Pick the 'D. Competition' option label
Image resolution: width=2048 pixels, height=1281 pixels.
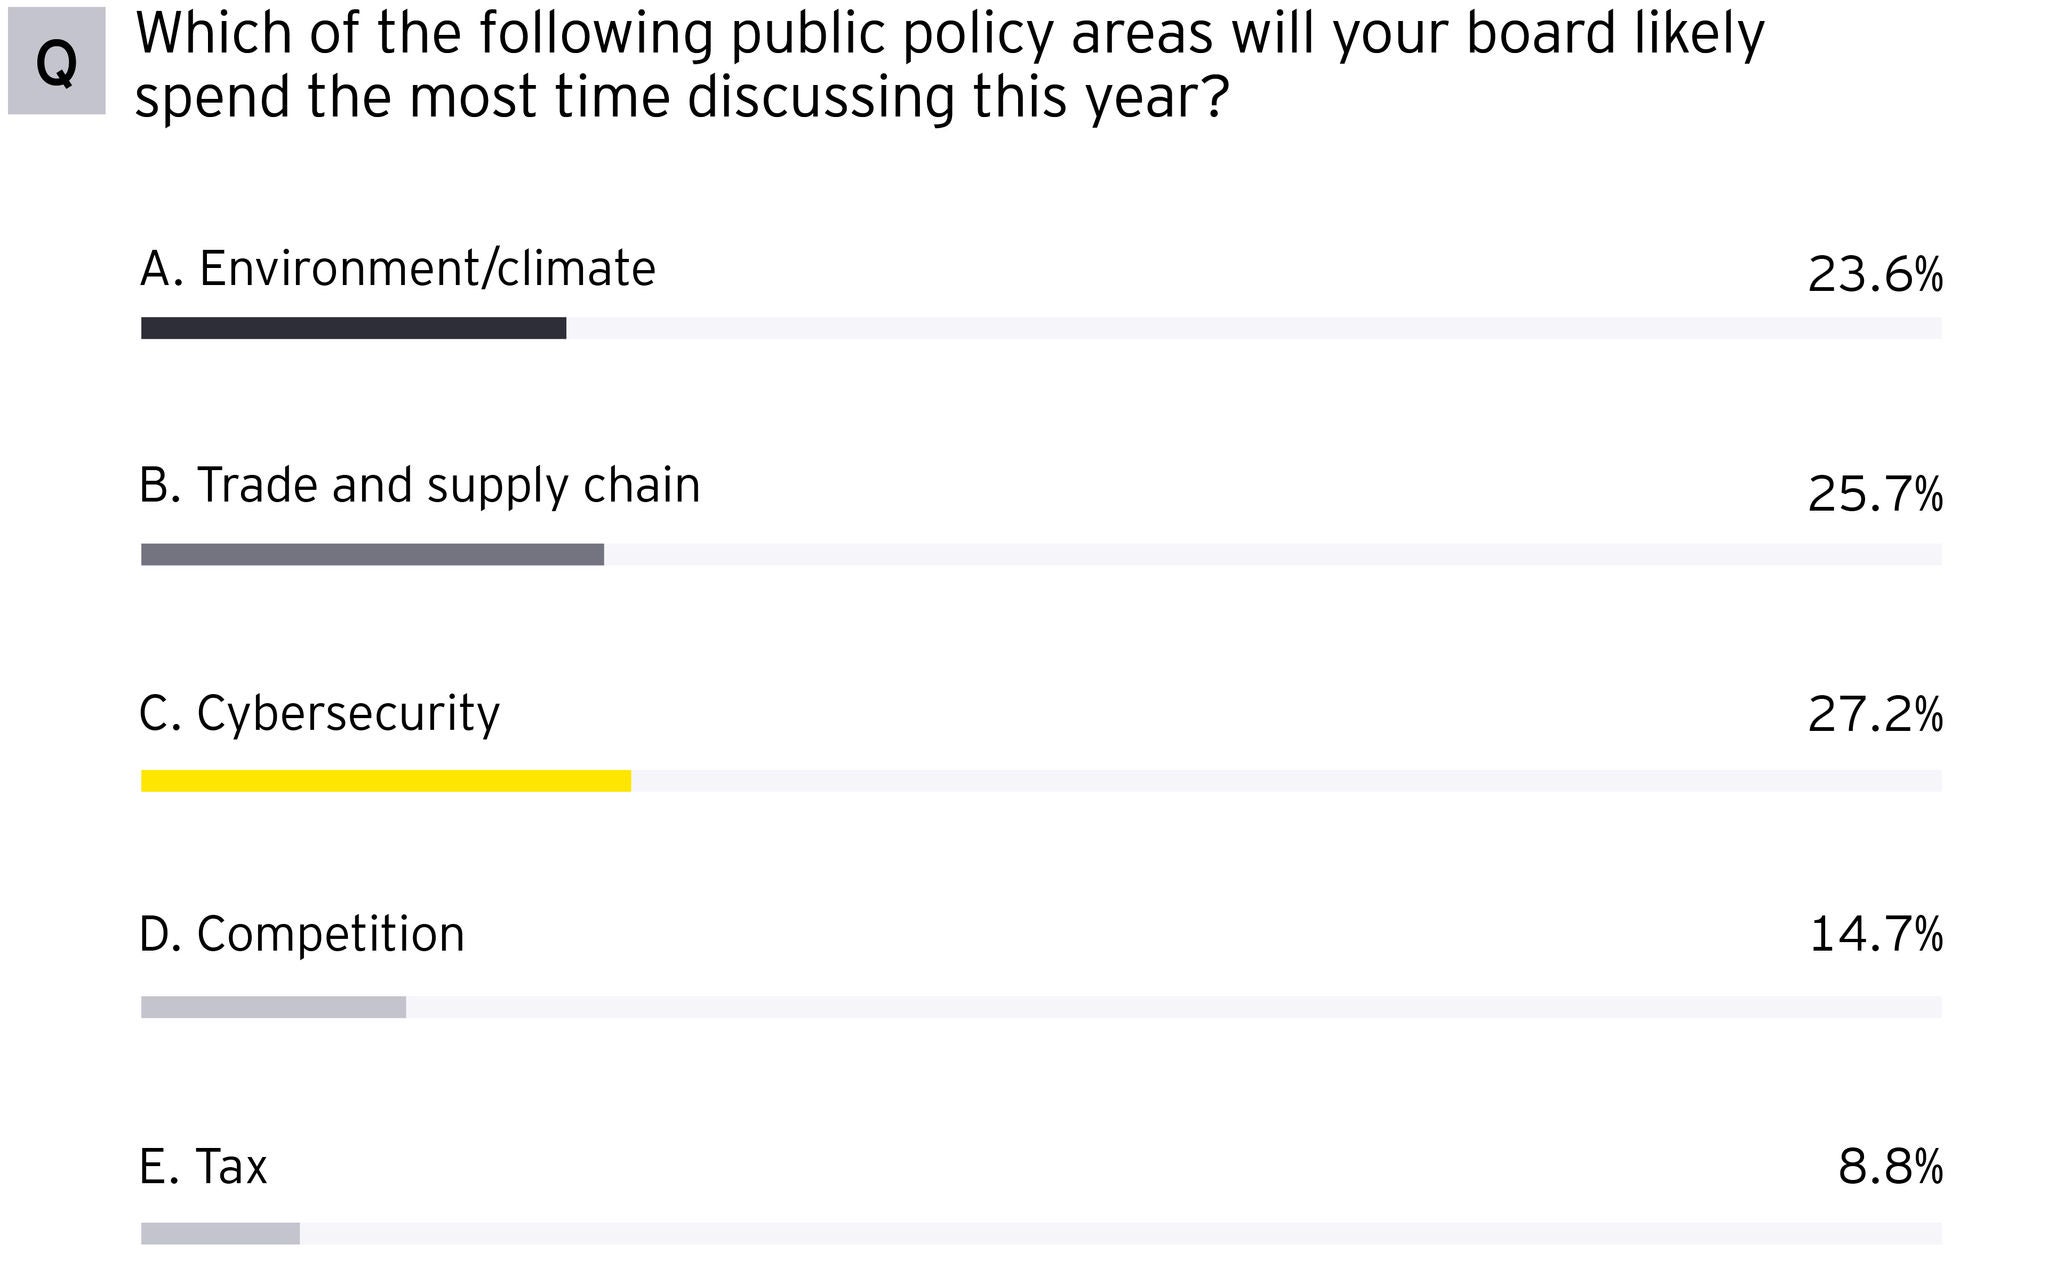(302, 934)
